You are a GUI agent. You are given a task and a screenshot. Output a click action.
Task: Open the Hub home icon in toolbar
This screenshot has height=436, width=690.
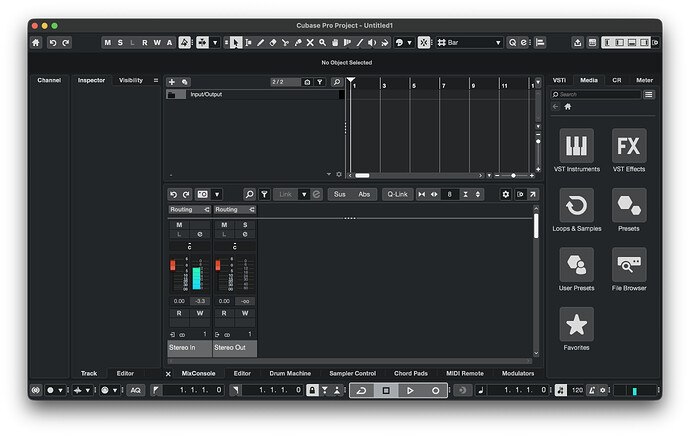point(36,43)
